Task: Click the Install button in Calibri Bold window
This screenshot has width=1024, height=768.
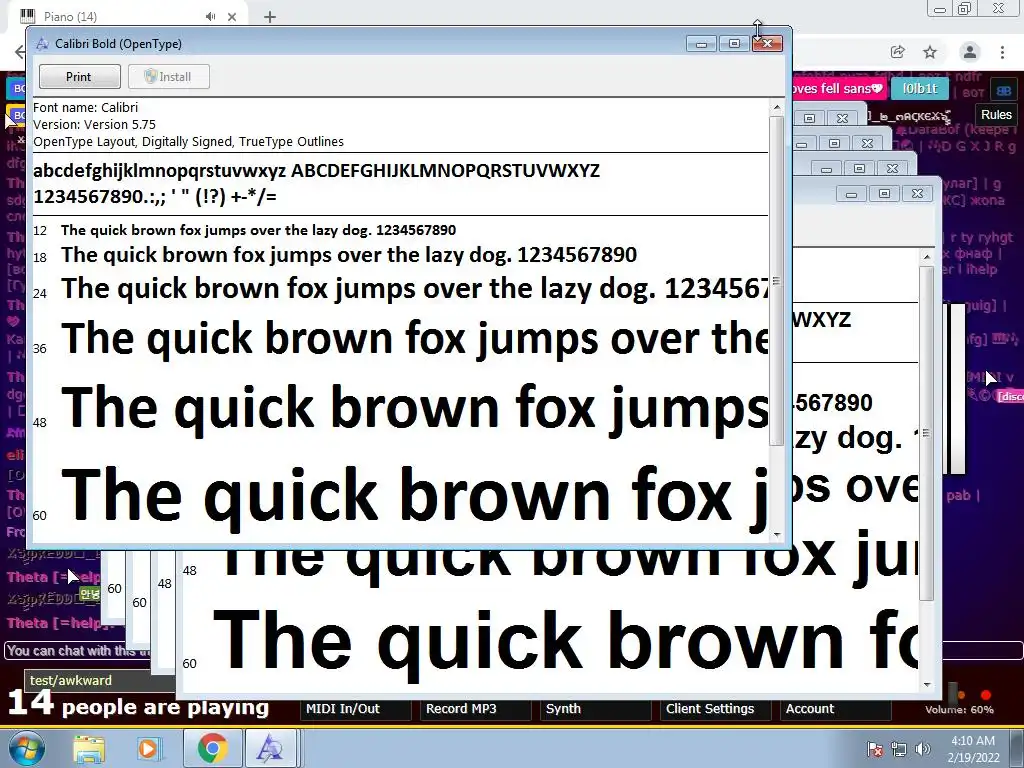Action: (168, 76)
